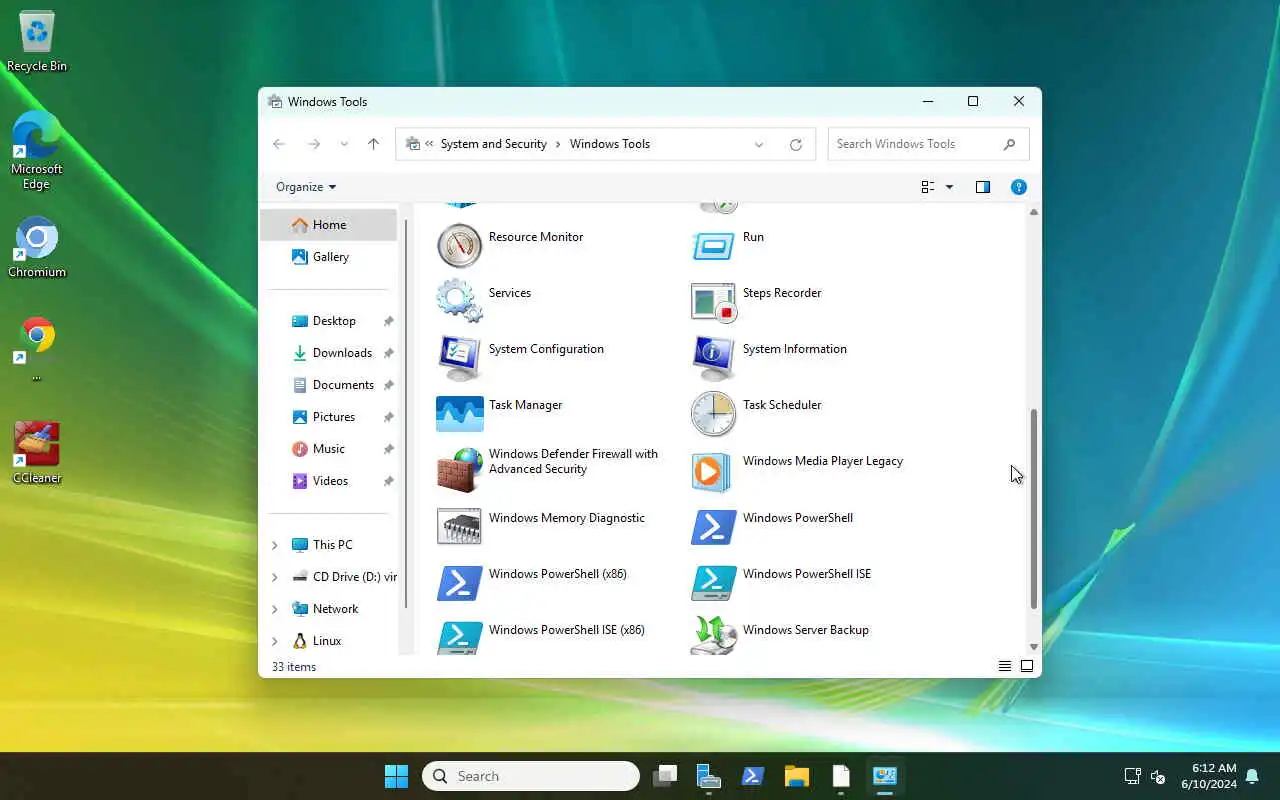Select Home in the navigation pane

(x=329, y=225)
